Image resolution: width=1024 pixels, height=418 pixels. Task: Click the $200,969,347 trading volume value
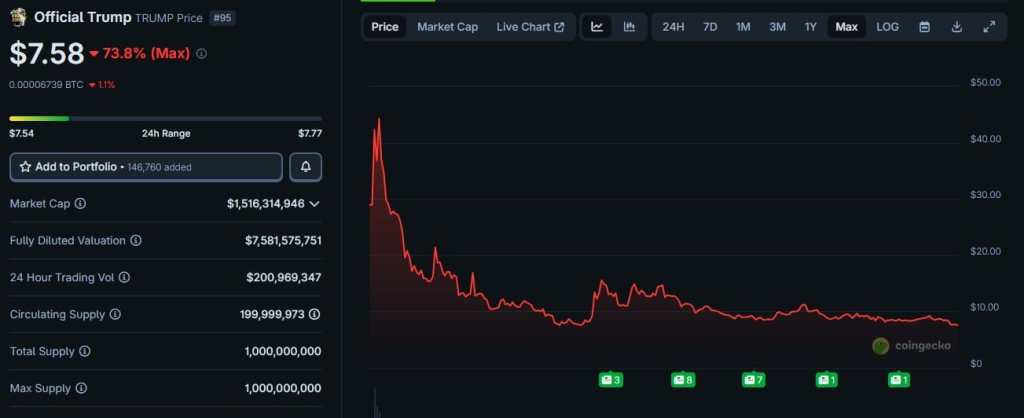(284, 278)
